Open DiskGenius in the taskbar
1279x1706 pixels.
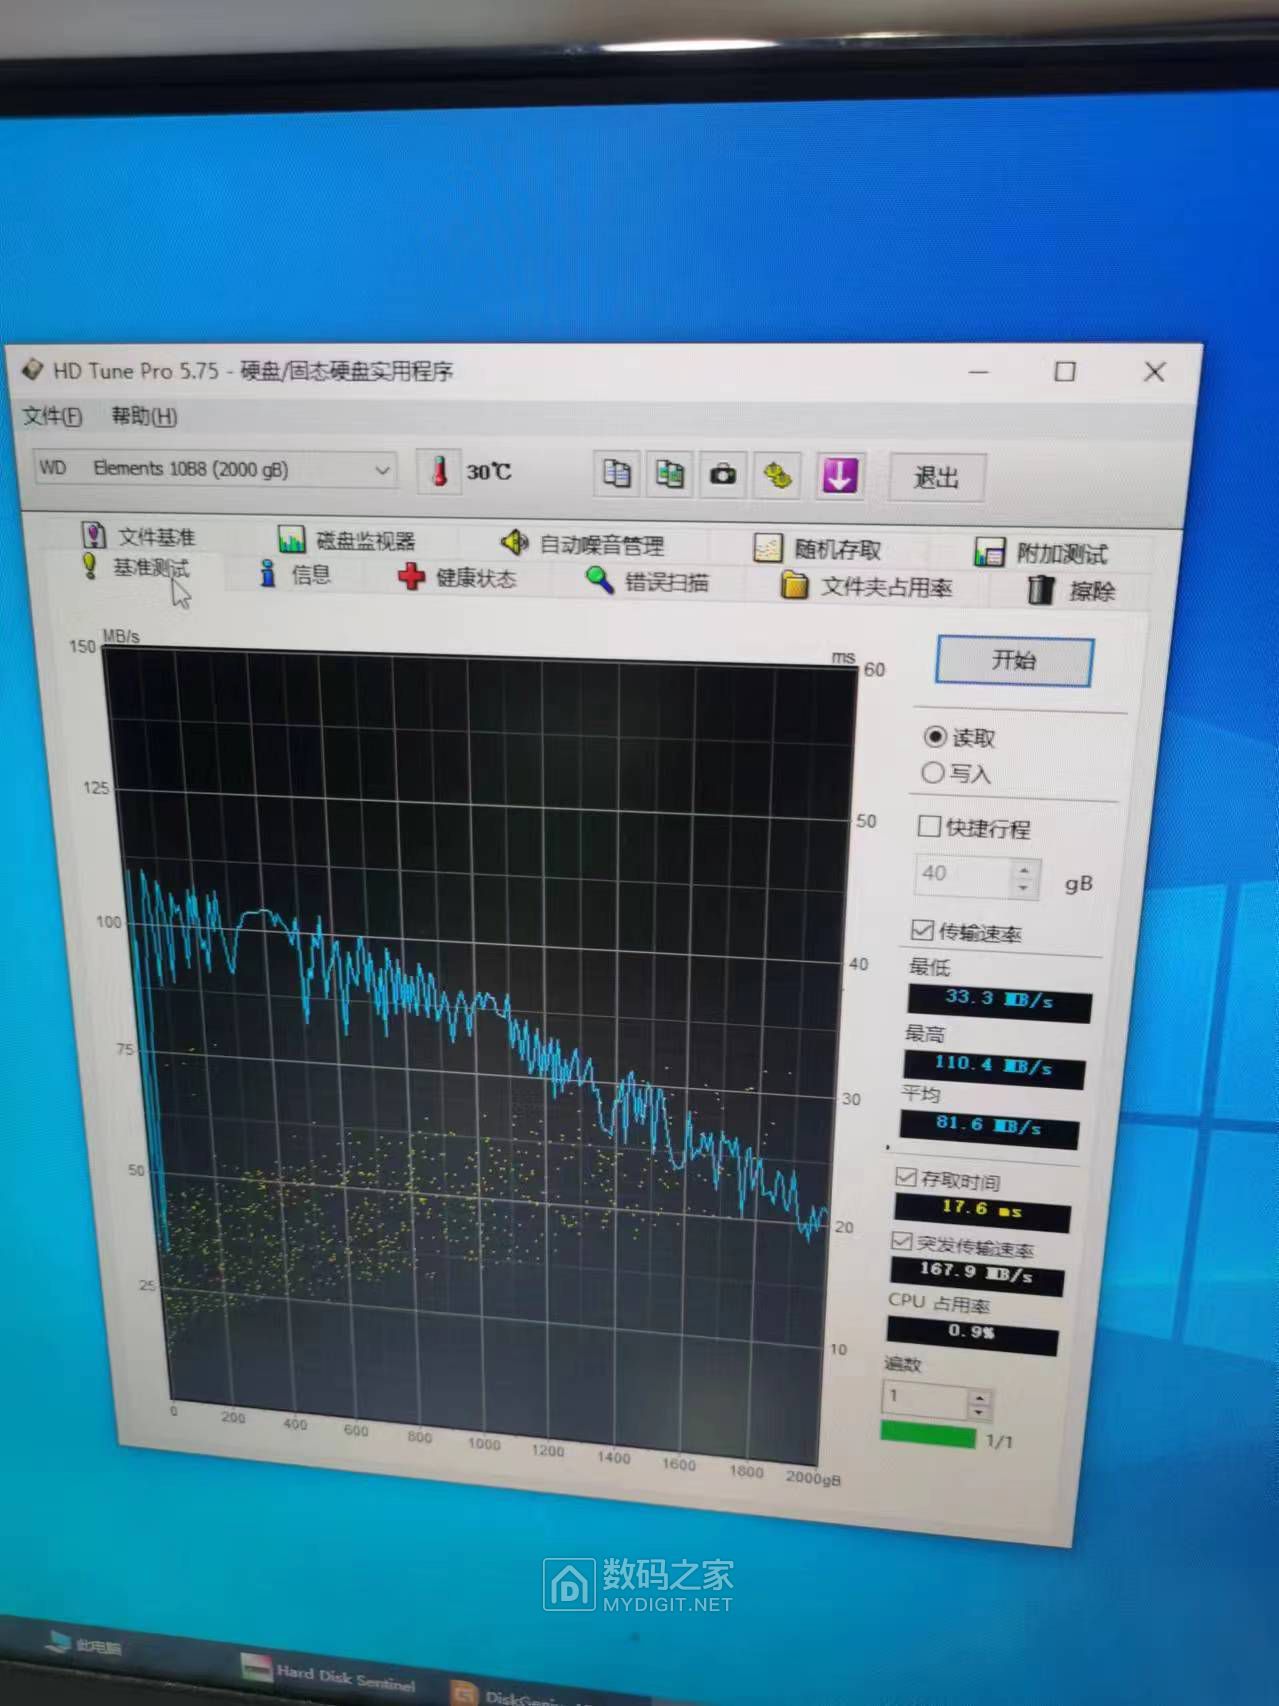click(520, 1694)
